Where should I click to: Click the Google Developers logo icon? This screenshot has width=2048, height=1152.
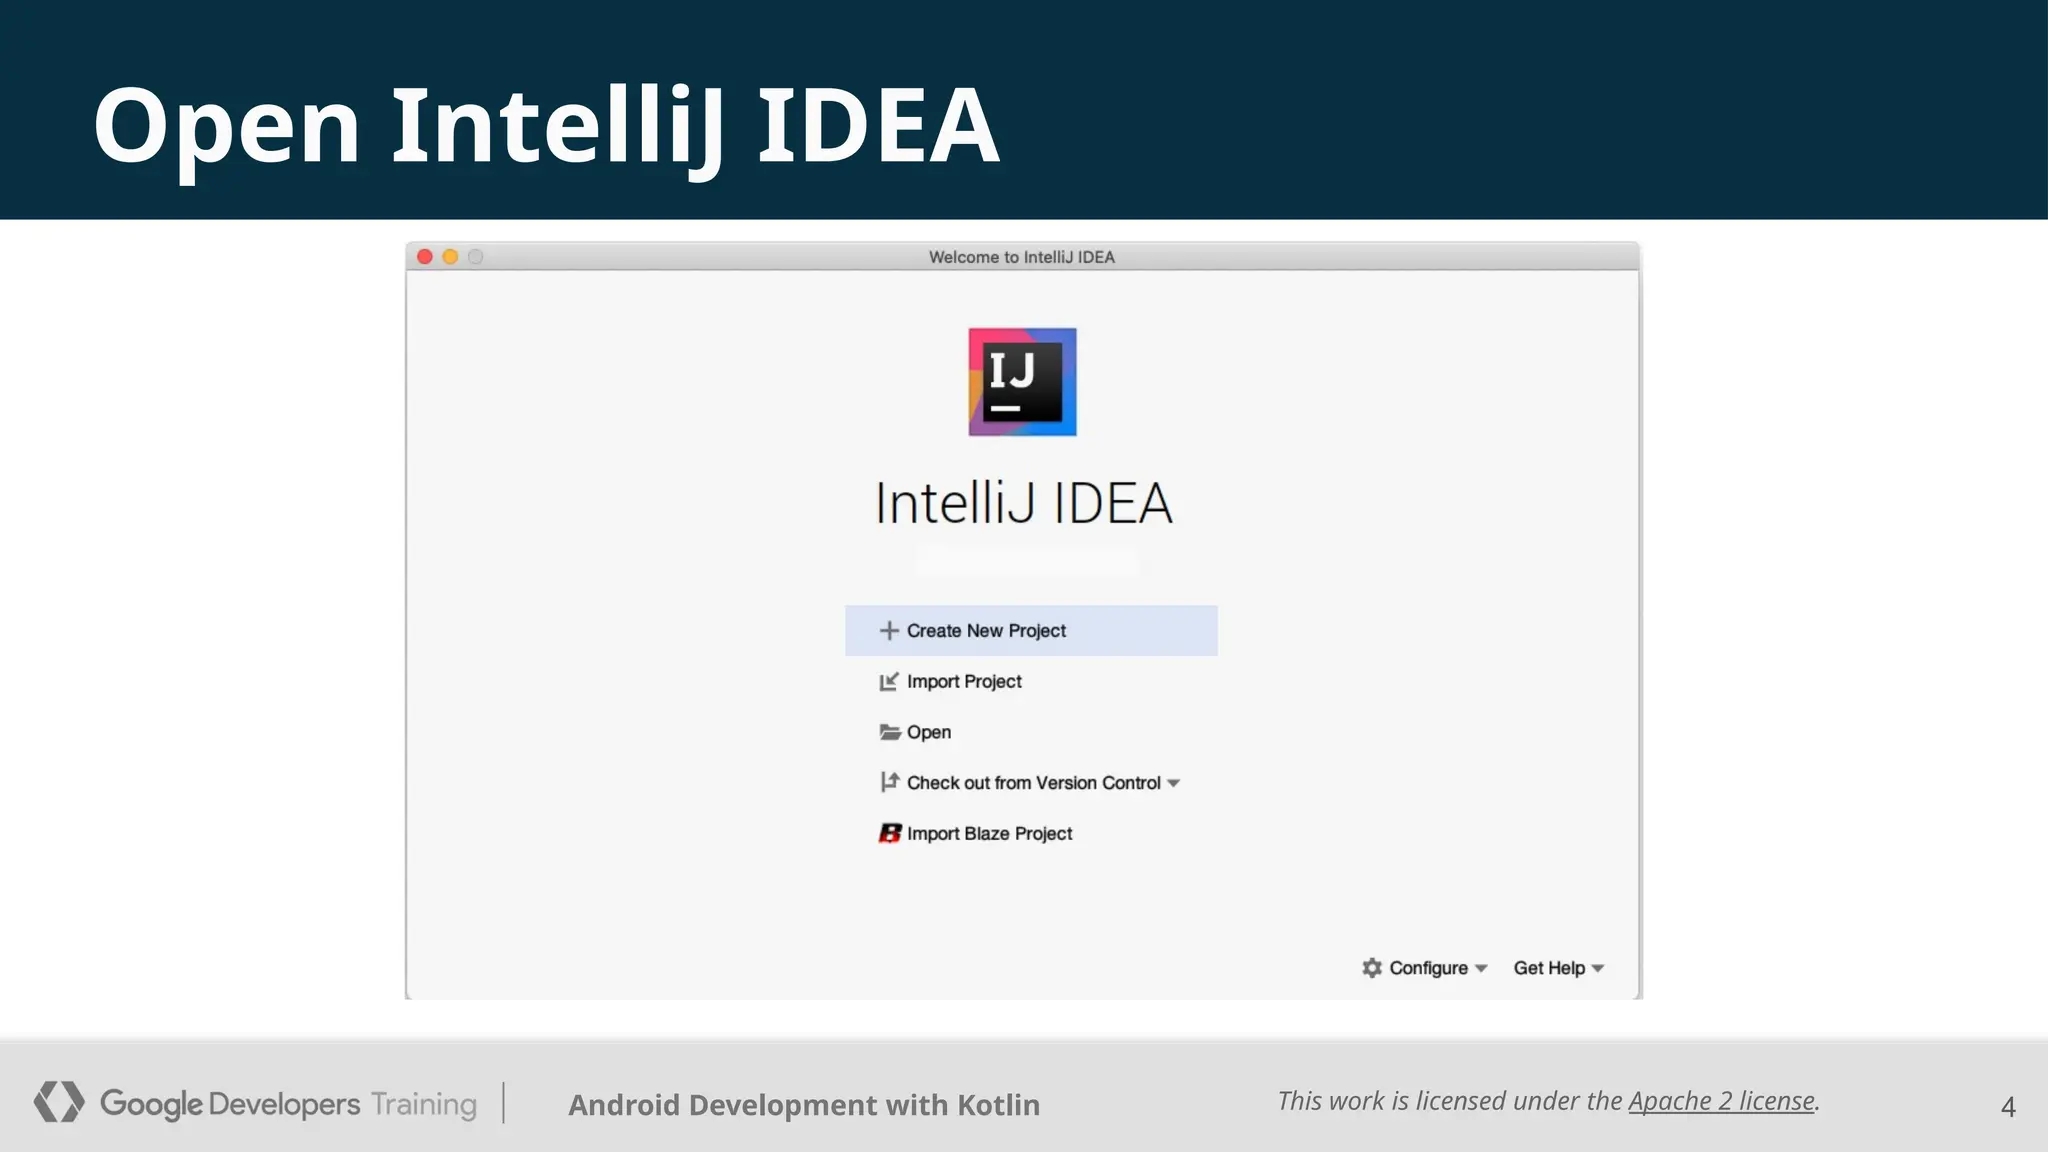59,1102
